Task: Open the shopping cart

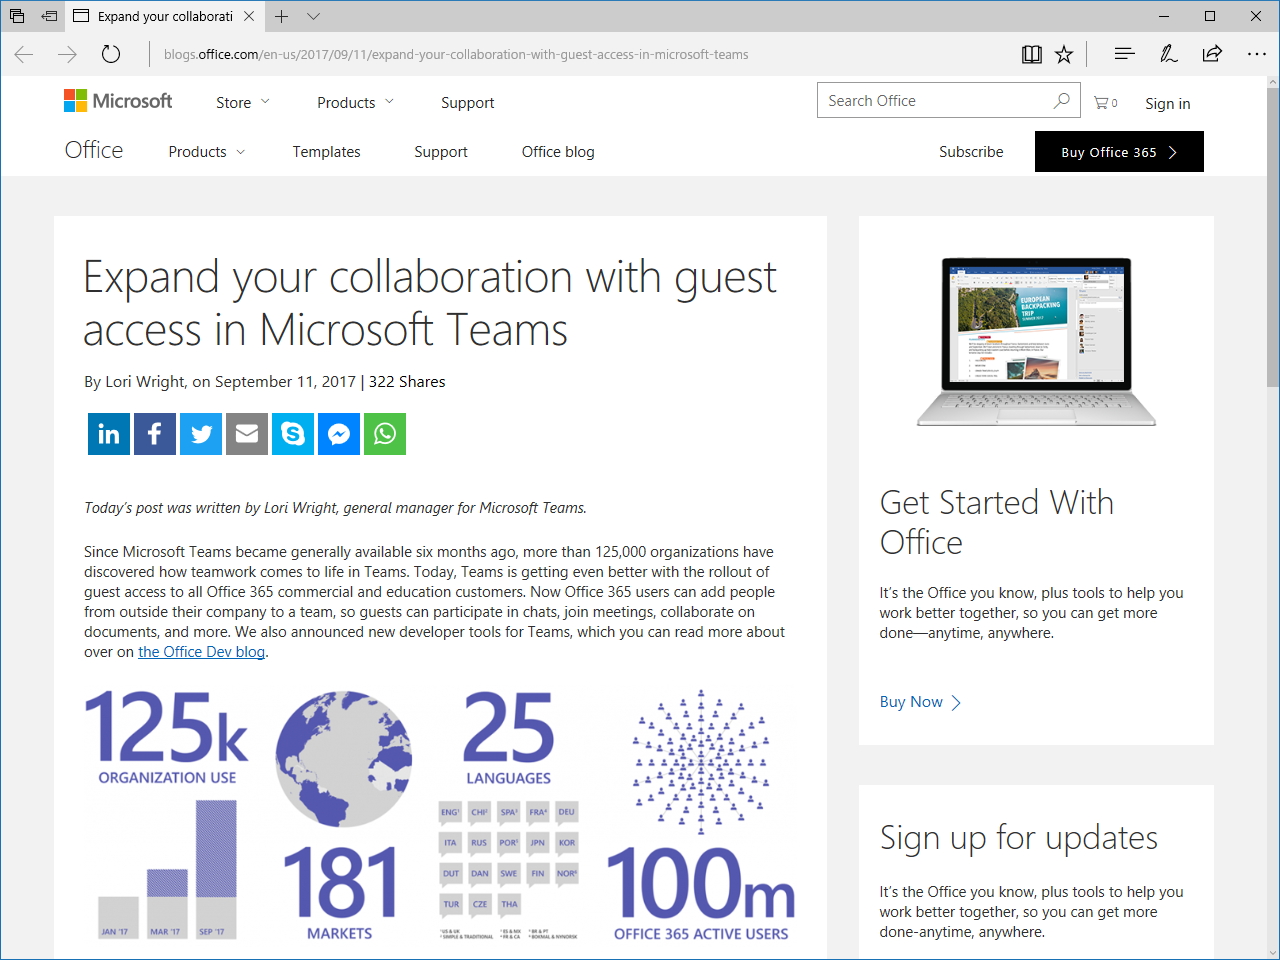Action: (x=1100, y=102)
